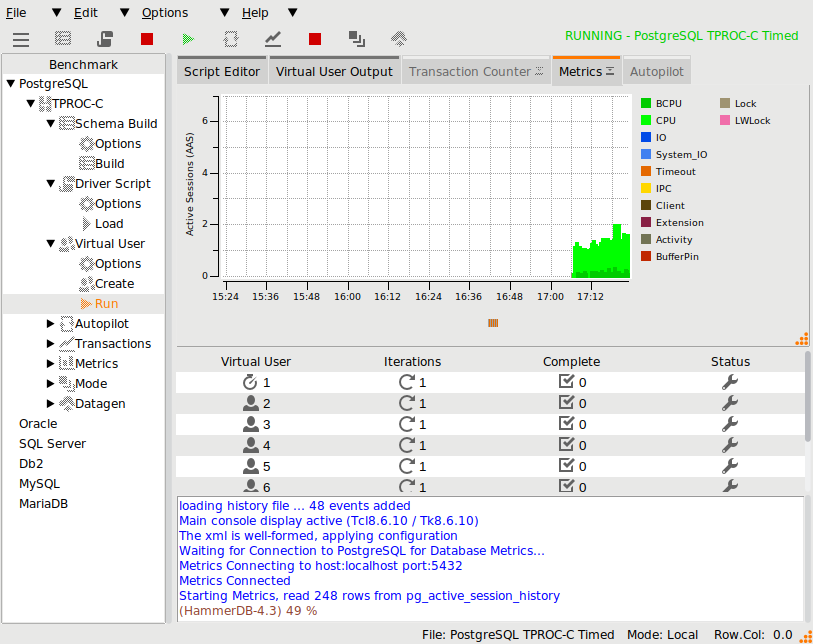Click the complete checkbox for user 4
The width and height of the screenshot is (813, 644).
click(566, 444)
